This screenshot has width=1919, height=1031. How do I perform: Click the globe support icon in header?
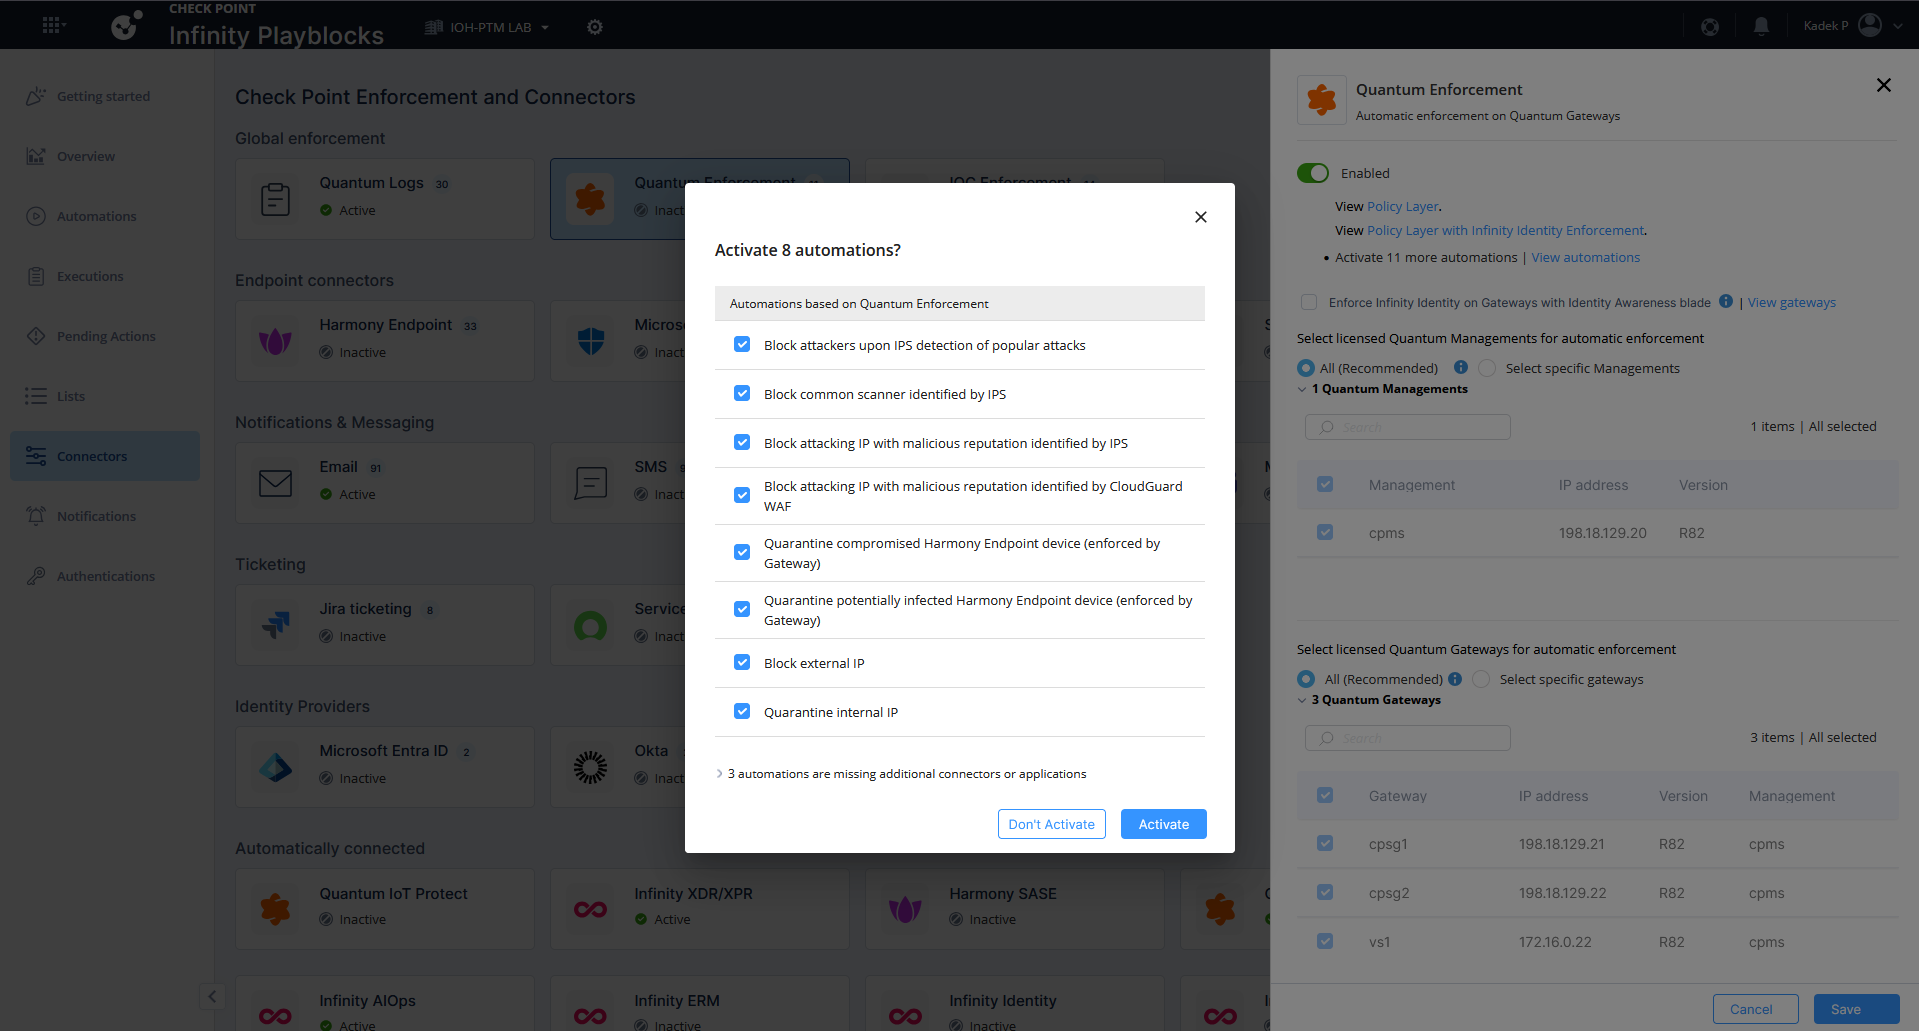coord(1710,26)
